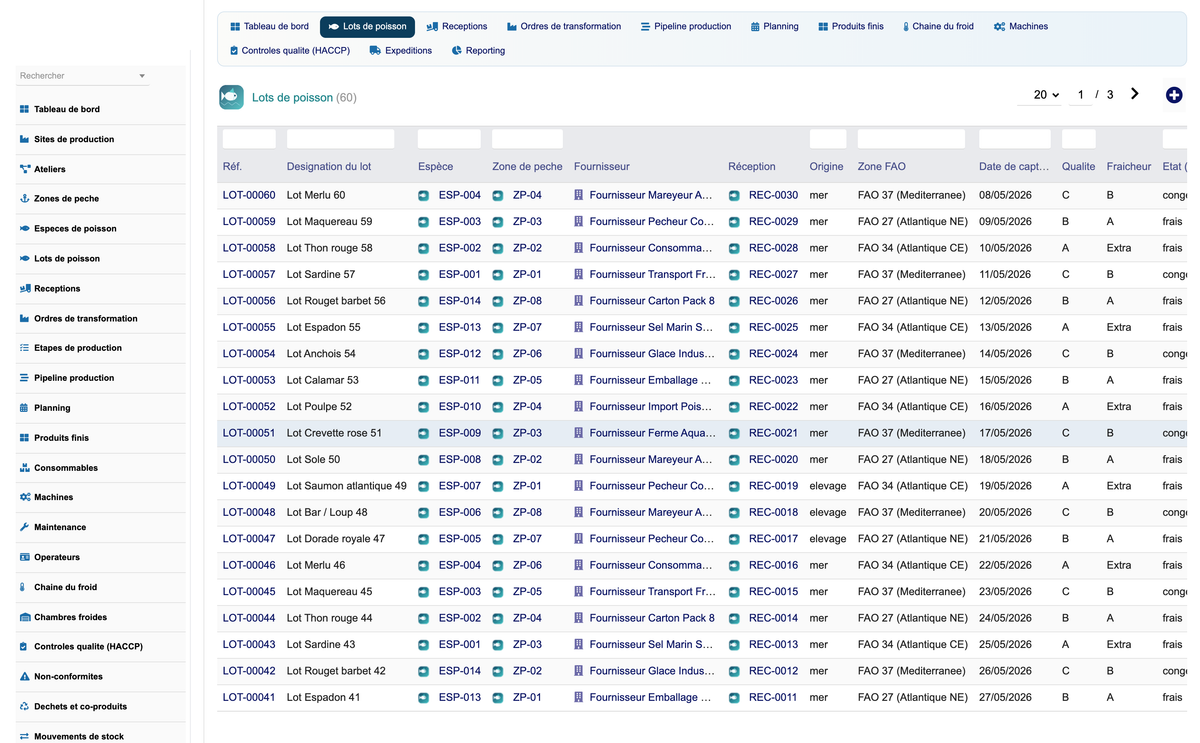The image size is (1200, 743).
Task: Open the Pipeline production tab
Action: click(x=686, y=27)
